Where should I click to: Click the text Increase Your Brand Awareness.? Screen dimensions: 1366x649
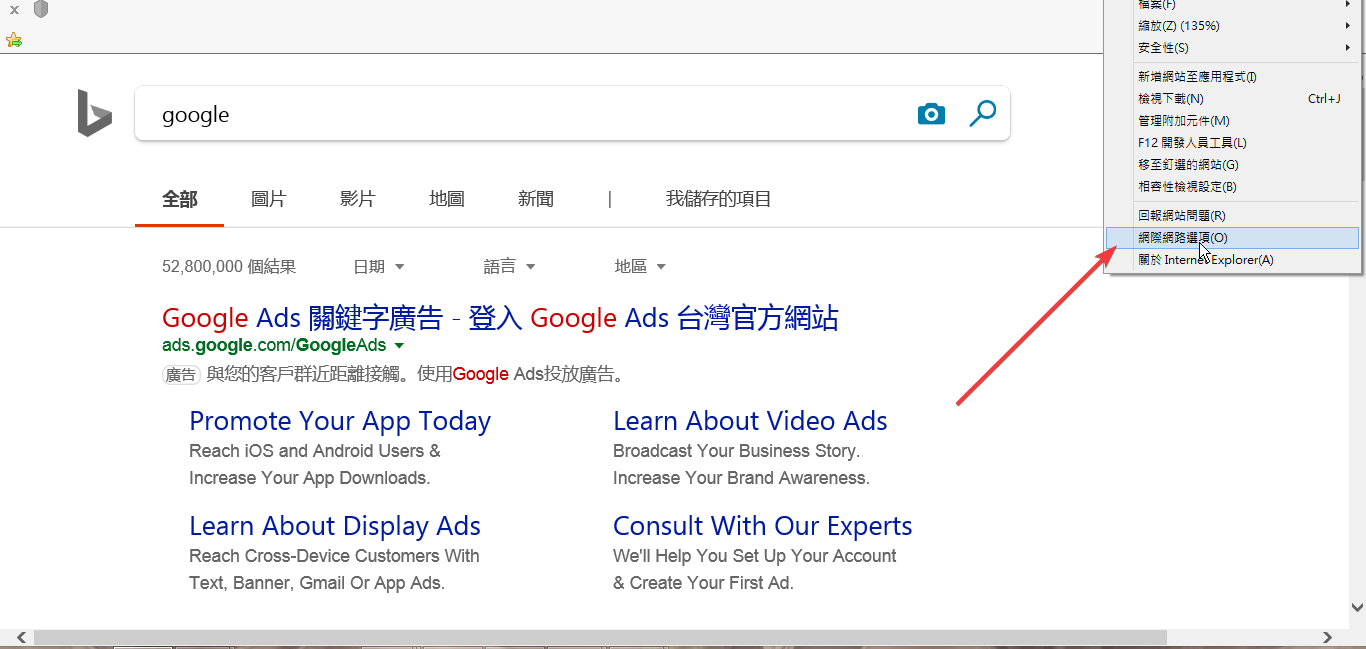[742, 478]
